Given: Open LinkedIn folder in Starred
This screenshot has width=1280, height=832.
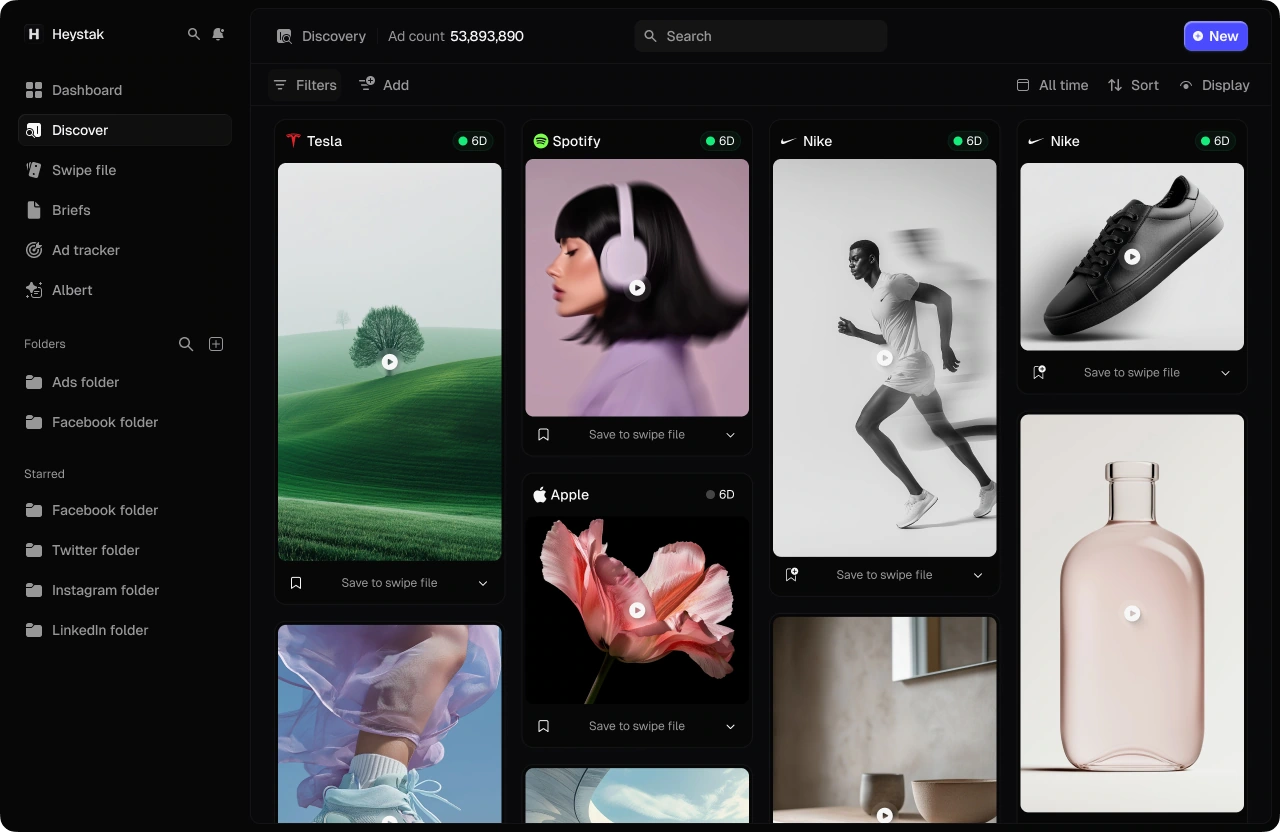Looking at the screenshot, I should click(x=125, y=630).
